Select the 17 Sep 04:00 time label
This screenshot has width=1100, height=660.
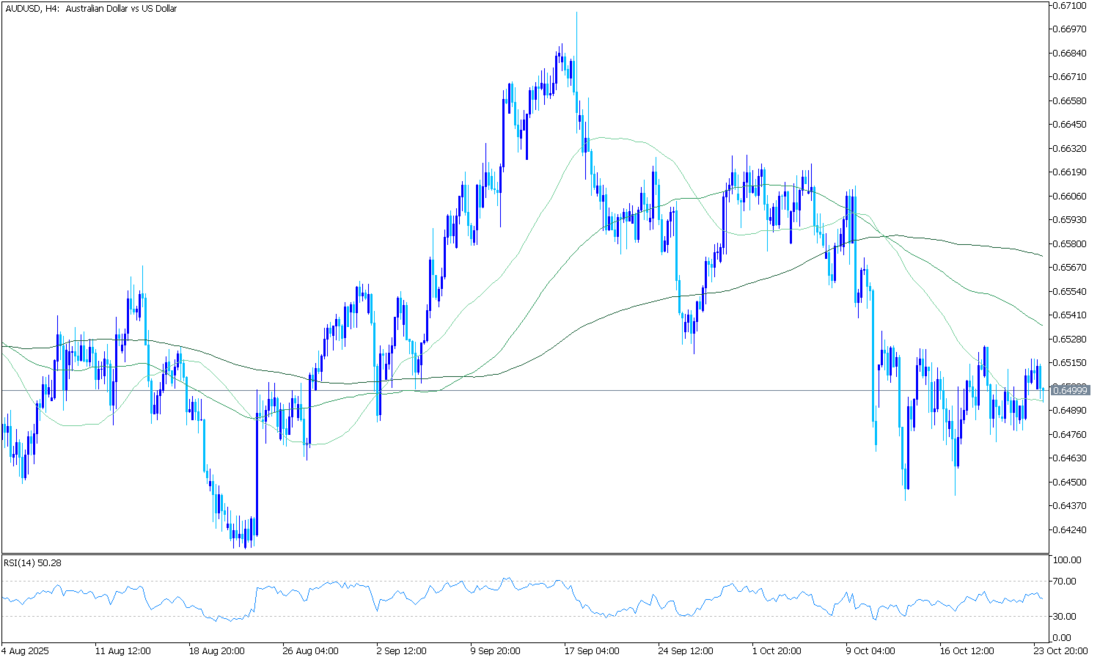(592, 648)
